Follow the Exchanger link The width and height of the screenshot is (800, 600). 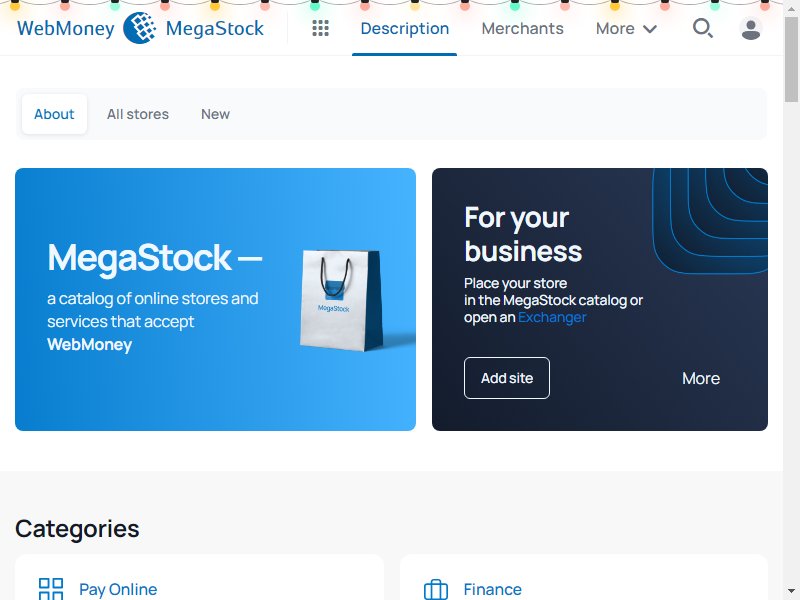pyautogui.click(x=552, y=317)
